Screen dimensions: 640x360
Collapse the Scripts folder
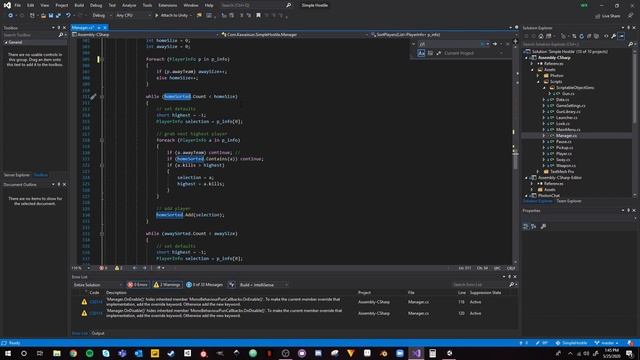tap(538, 82)
